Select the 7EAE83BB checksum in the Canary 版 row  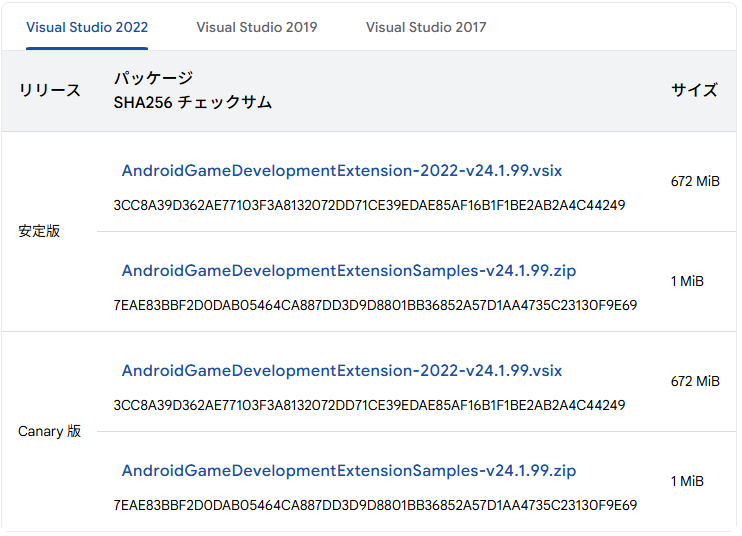coord(375,505)
